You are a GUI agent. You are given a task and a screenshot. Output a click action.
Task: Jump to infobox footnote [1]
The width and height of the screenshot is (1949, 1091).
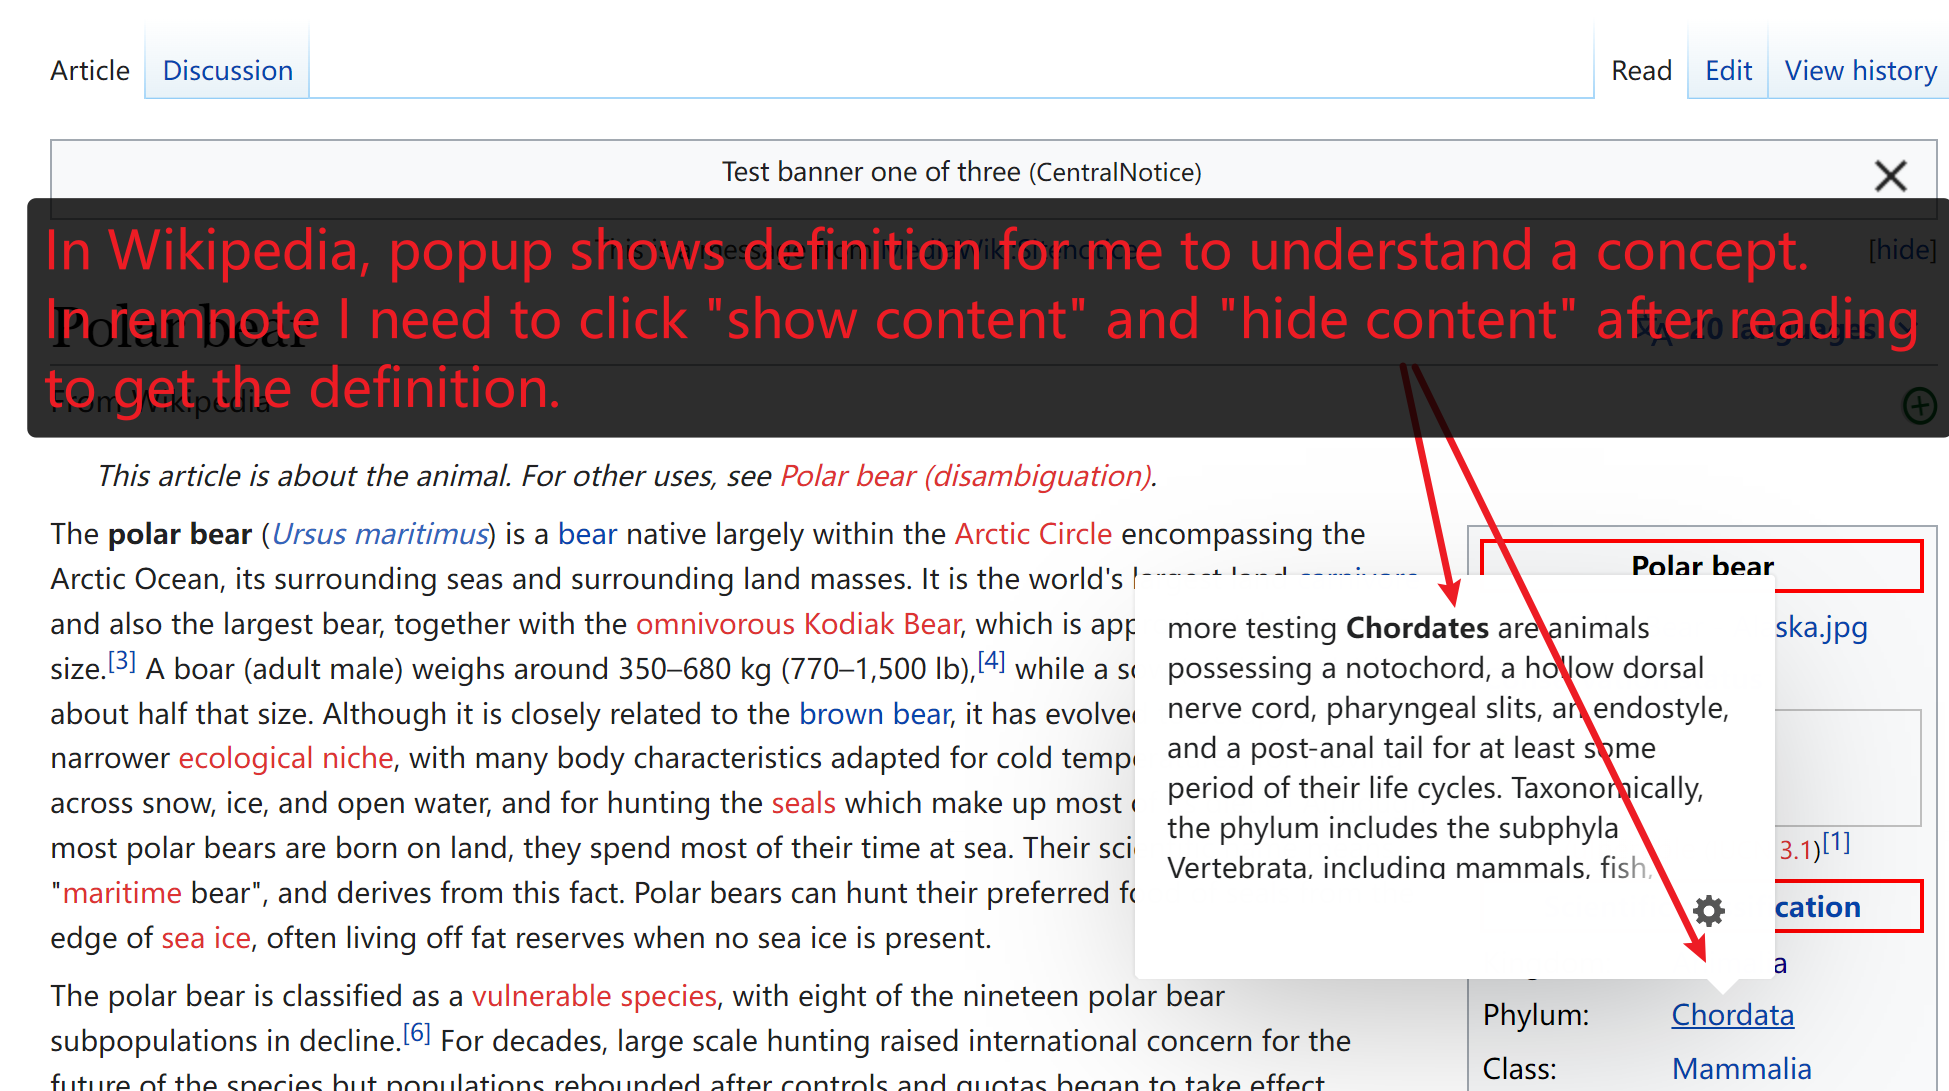(1836, 842)
